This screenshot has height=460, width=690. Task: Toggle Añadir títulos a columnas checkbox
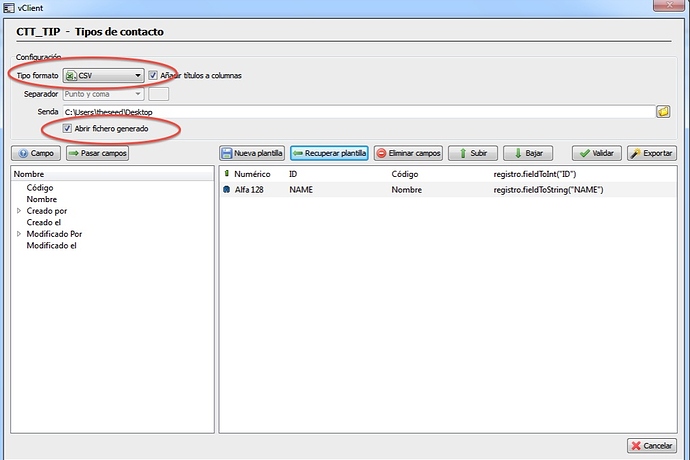(153, 75)
